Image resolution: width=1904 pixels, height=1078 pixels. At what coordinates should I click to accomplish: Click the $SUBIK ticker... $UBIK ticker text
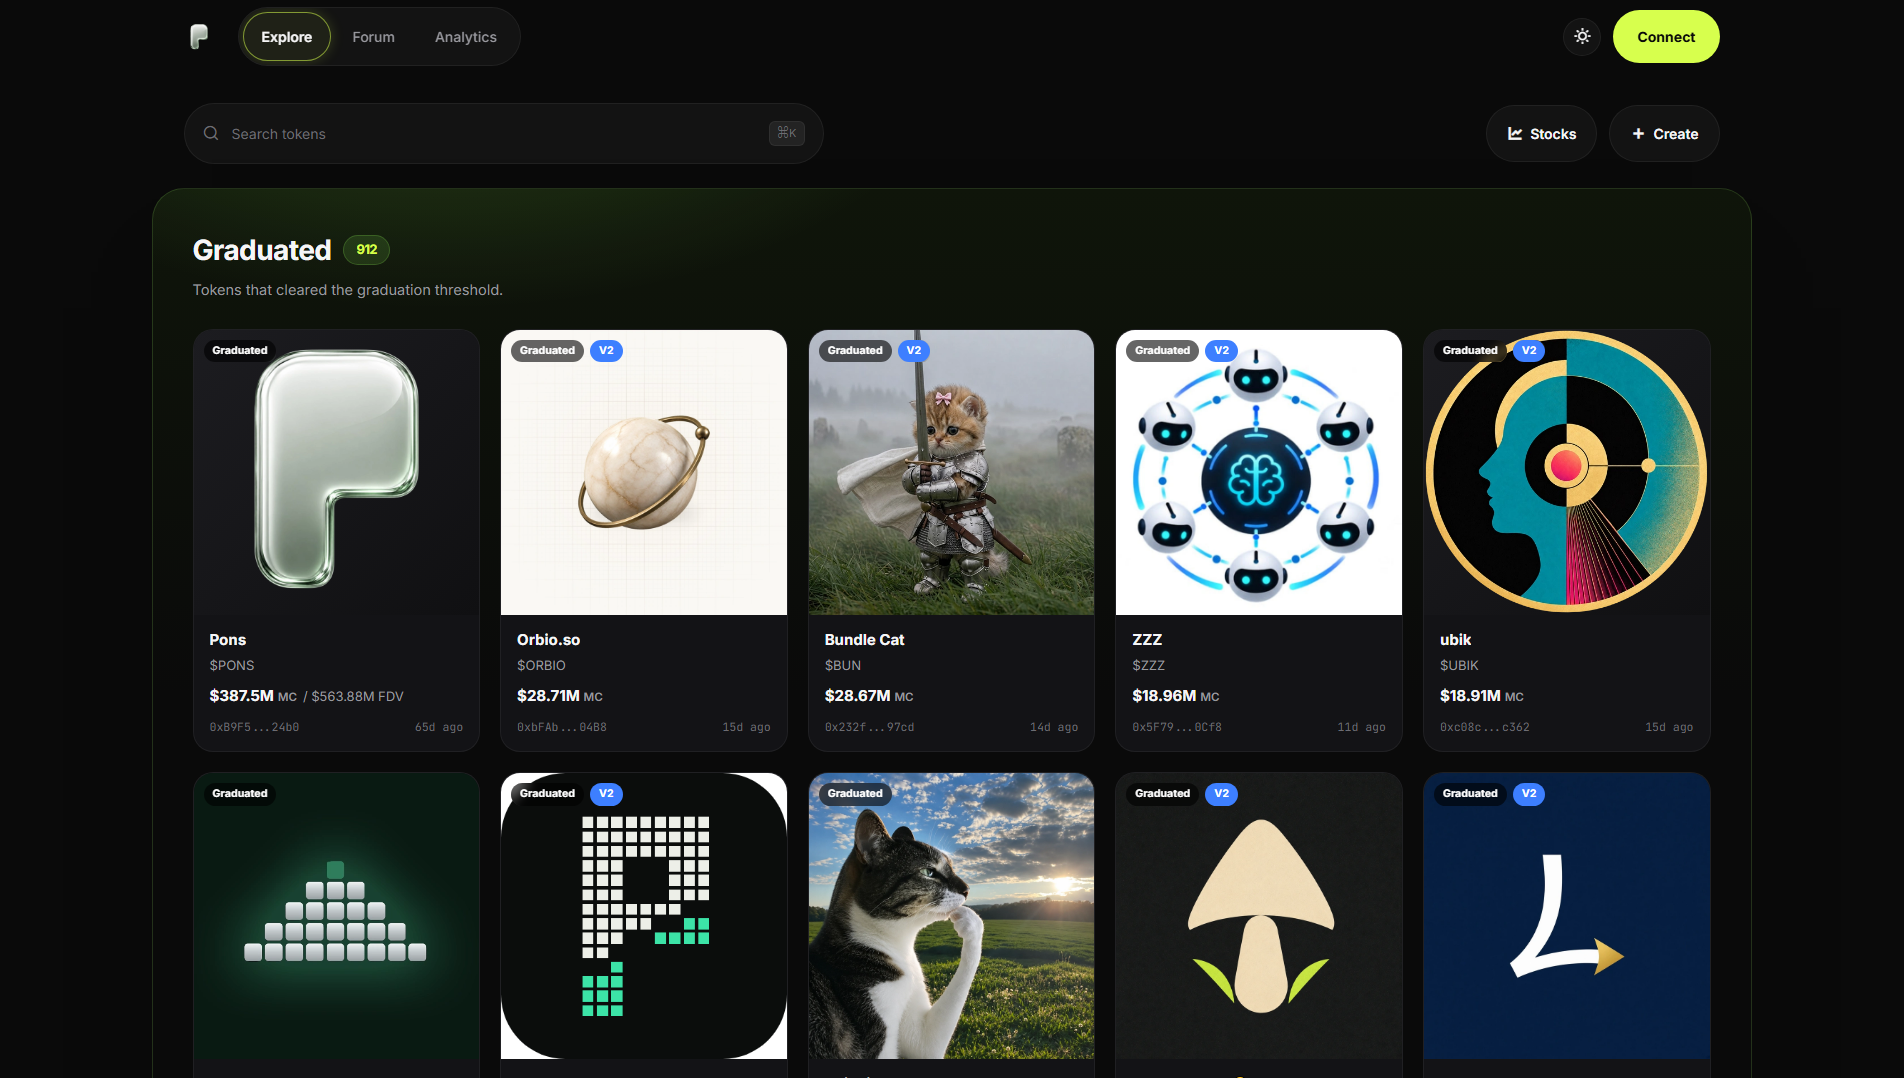click(x=1459, y=666)
